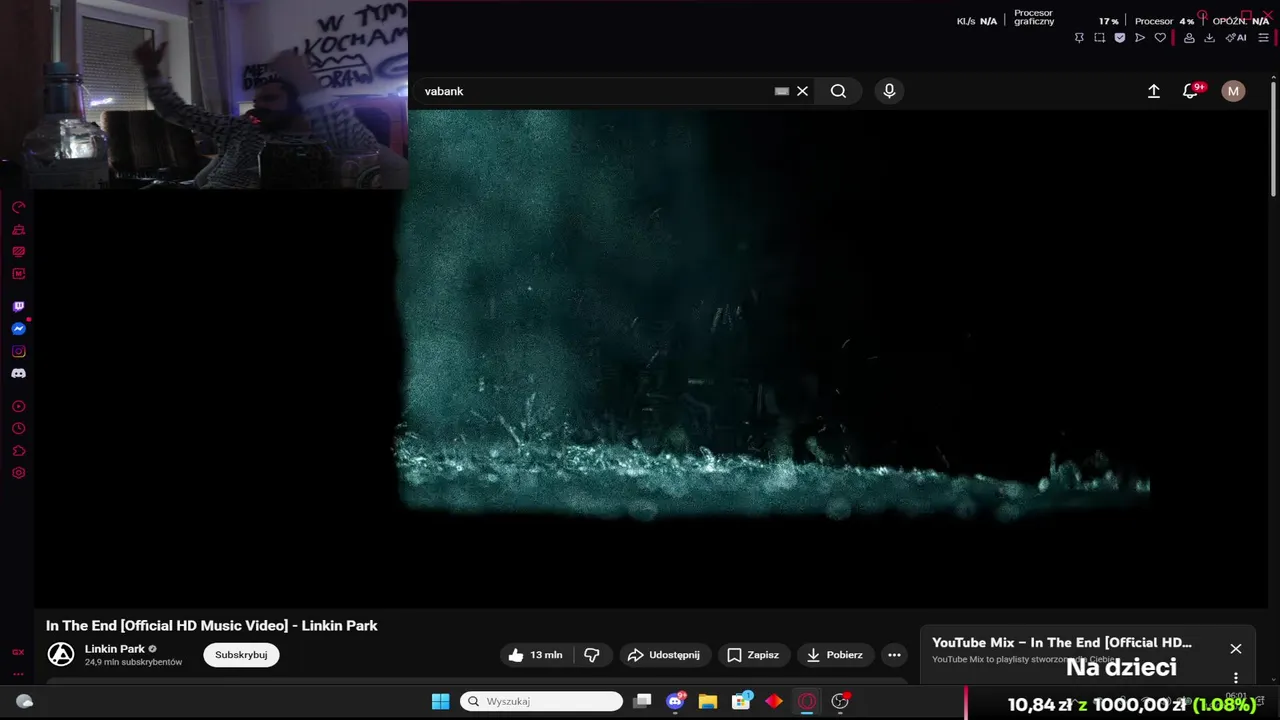1280x720 pixels.
Task: Open the sidebar M mail icon
Action: 18,274
